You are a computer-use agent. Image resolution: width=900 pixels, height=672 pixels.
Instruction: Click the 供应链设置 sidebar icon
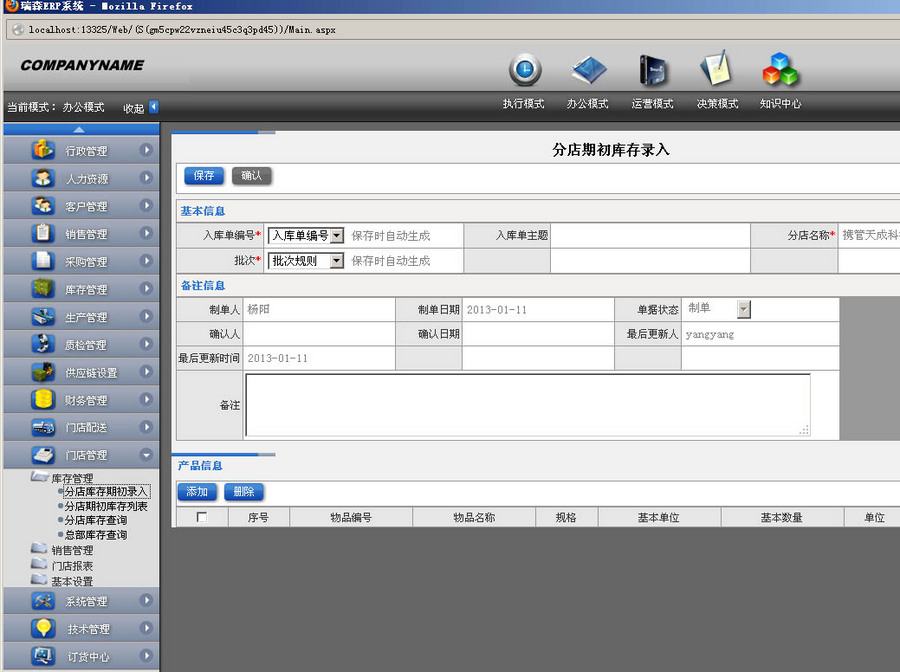point(43,372)
